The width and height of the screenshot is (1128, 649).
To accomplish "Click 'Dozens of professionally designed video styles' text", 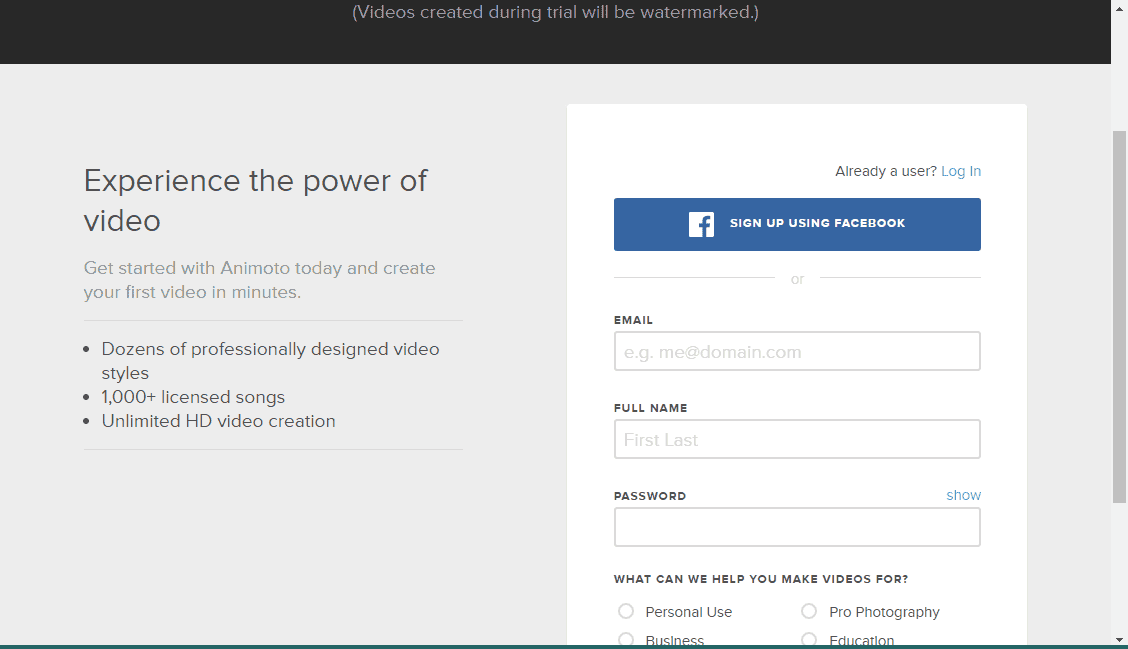I will pos(270,360).
